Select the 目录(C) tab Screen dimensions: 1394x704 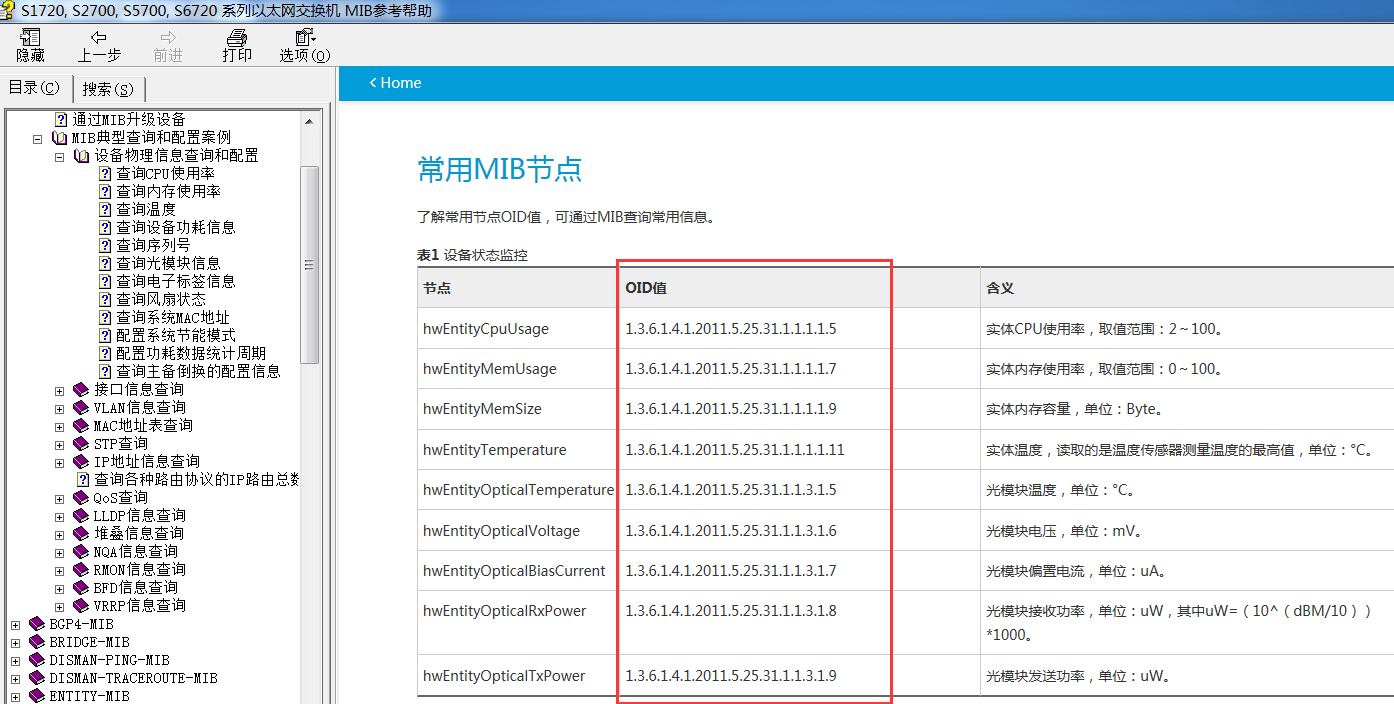[34, 87]
